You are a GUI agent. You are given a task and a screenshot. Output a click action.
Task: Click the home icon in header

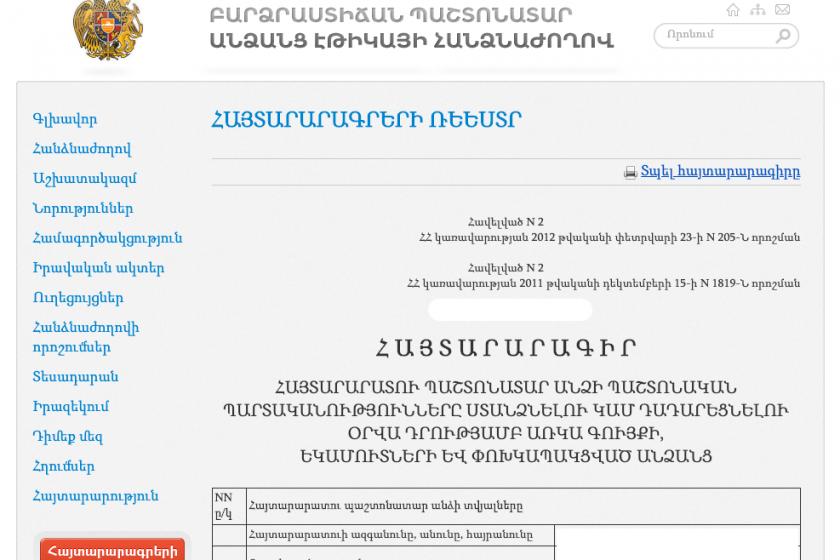click(x=733, y=10)
